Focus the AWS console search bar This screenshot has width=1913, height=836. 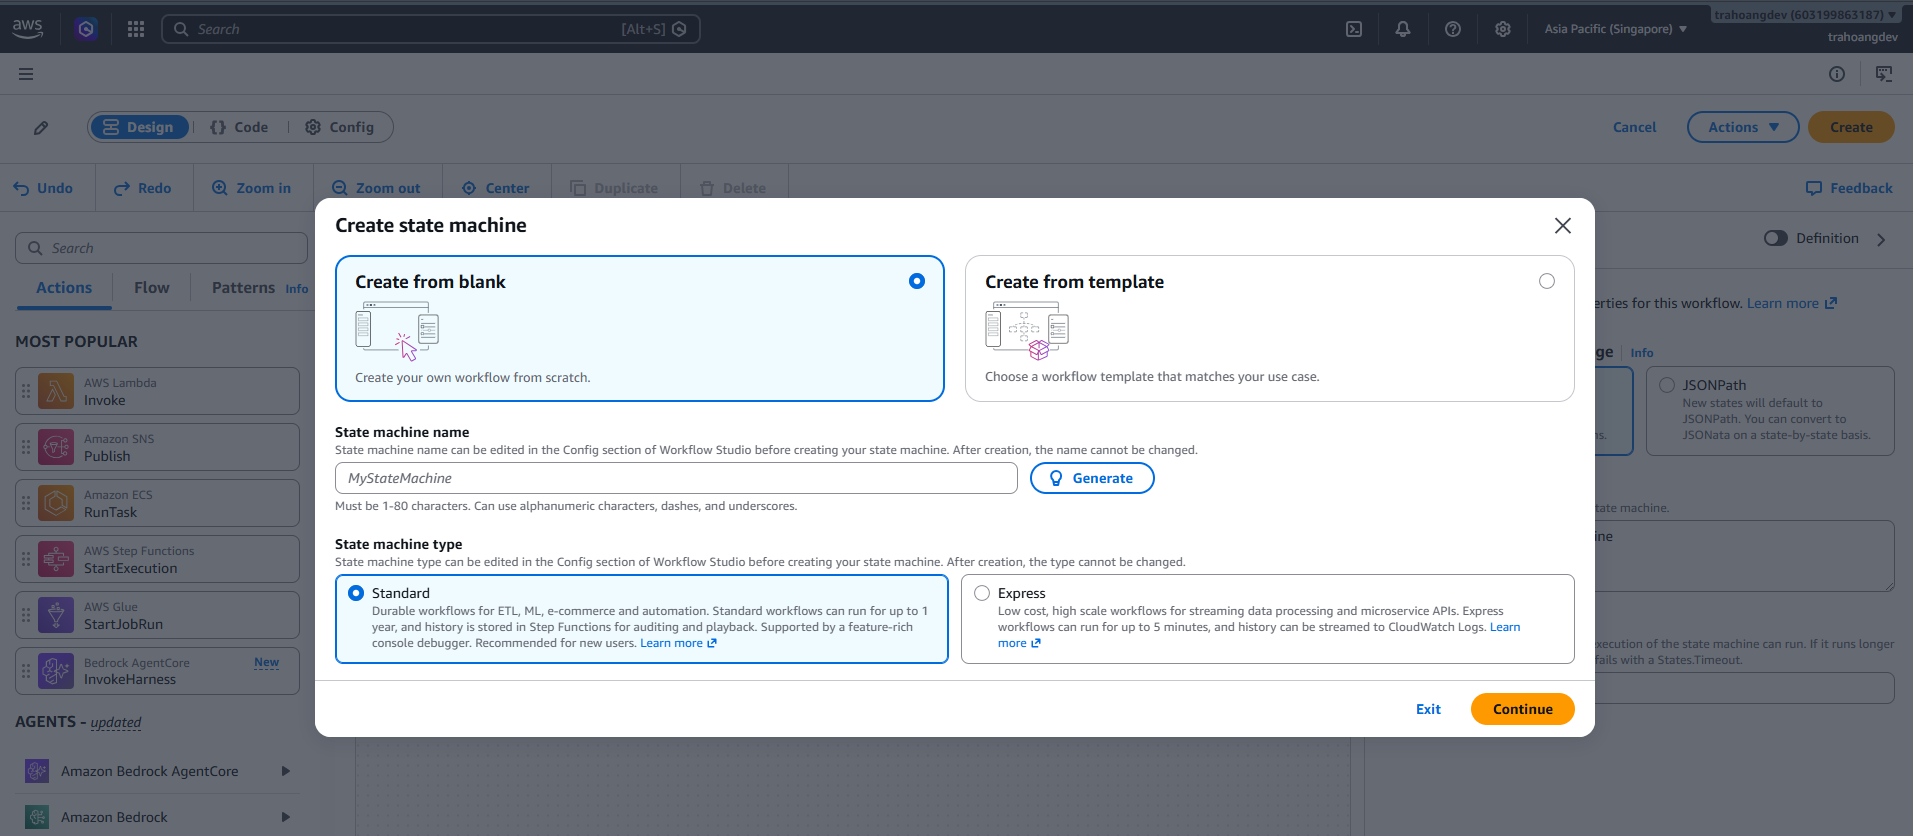[x=431, y=29]
